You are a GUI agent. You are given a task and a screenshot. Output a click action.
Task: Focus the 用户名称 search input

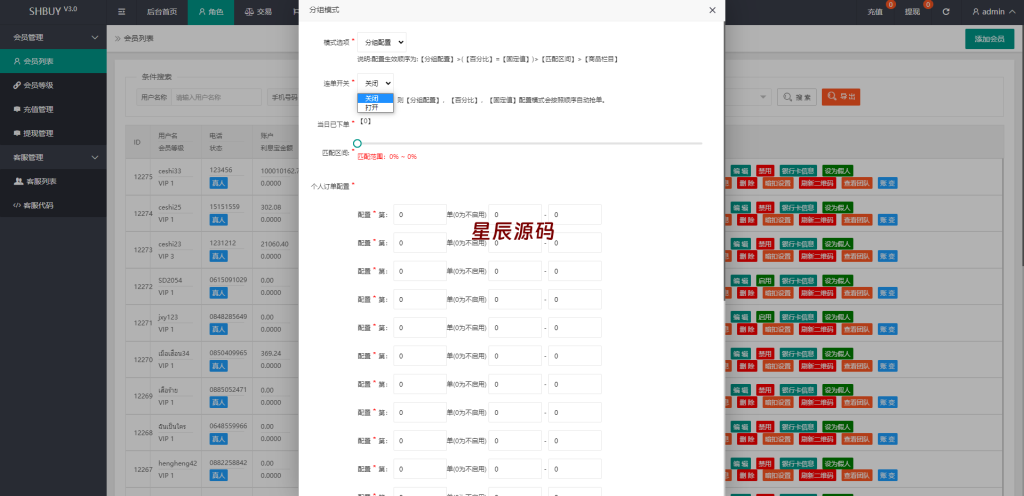coord(216,97)
